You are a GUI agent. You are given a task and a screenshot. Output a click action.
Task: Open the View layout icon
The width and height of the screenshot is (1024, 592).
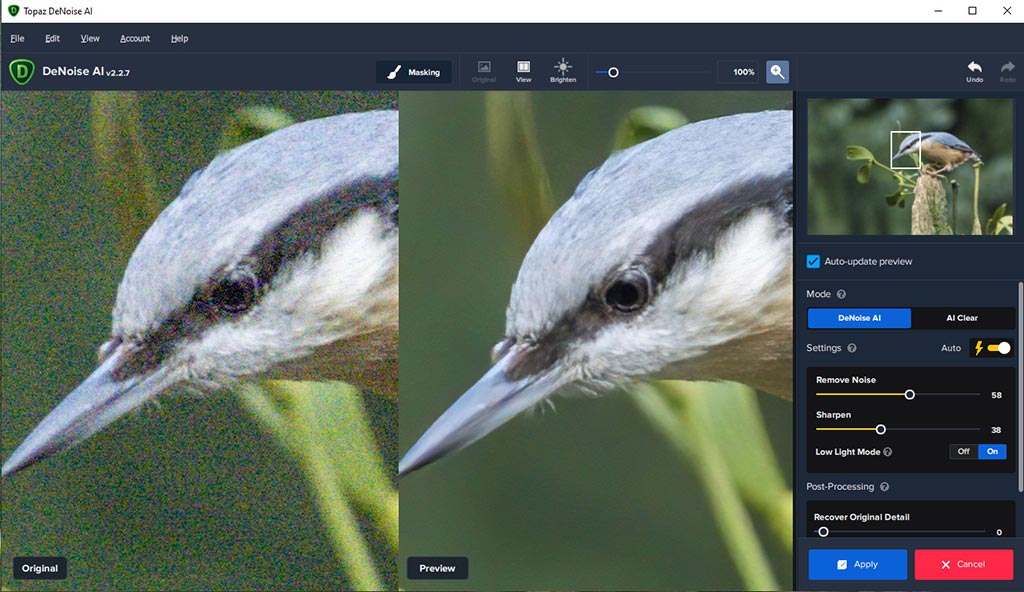tap(523, 71)
